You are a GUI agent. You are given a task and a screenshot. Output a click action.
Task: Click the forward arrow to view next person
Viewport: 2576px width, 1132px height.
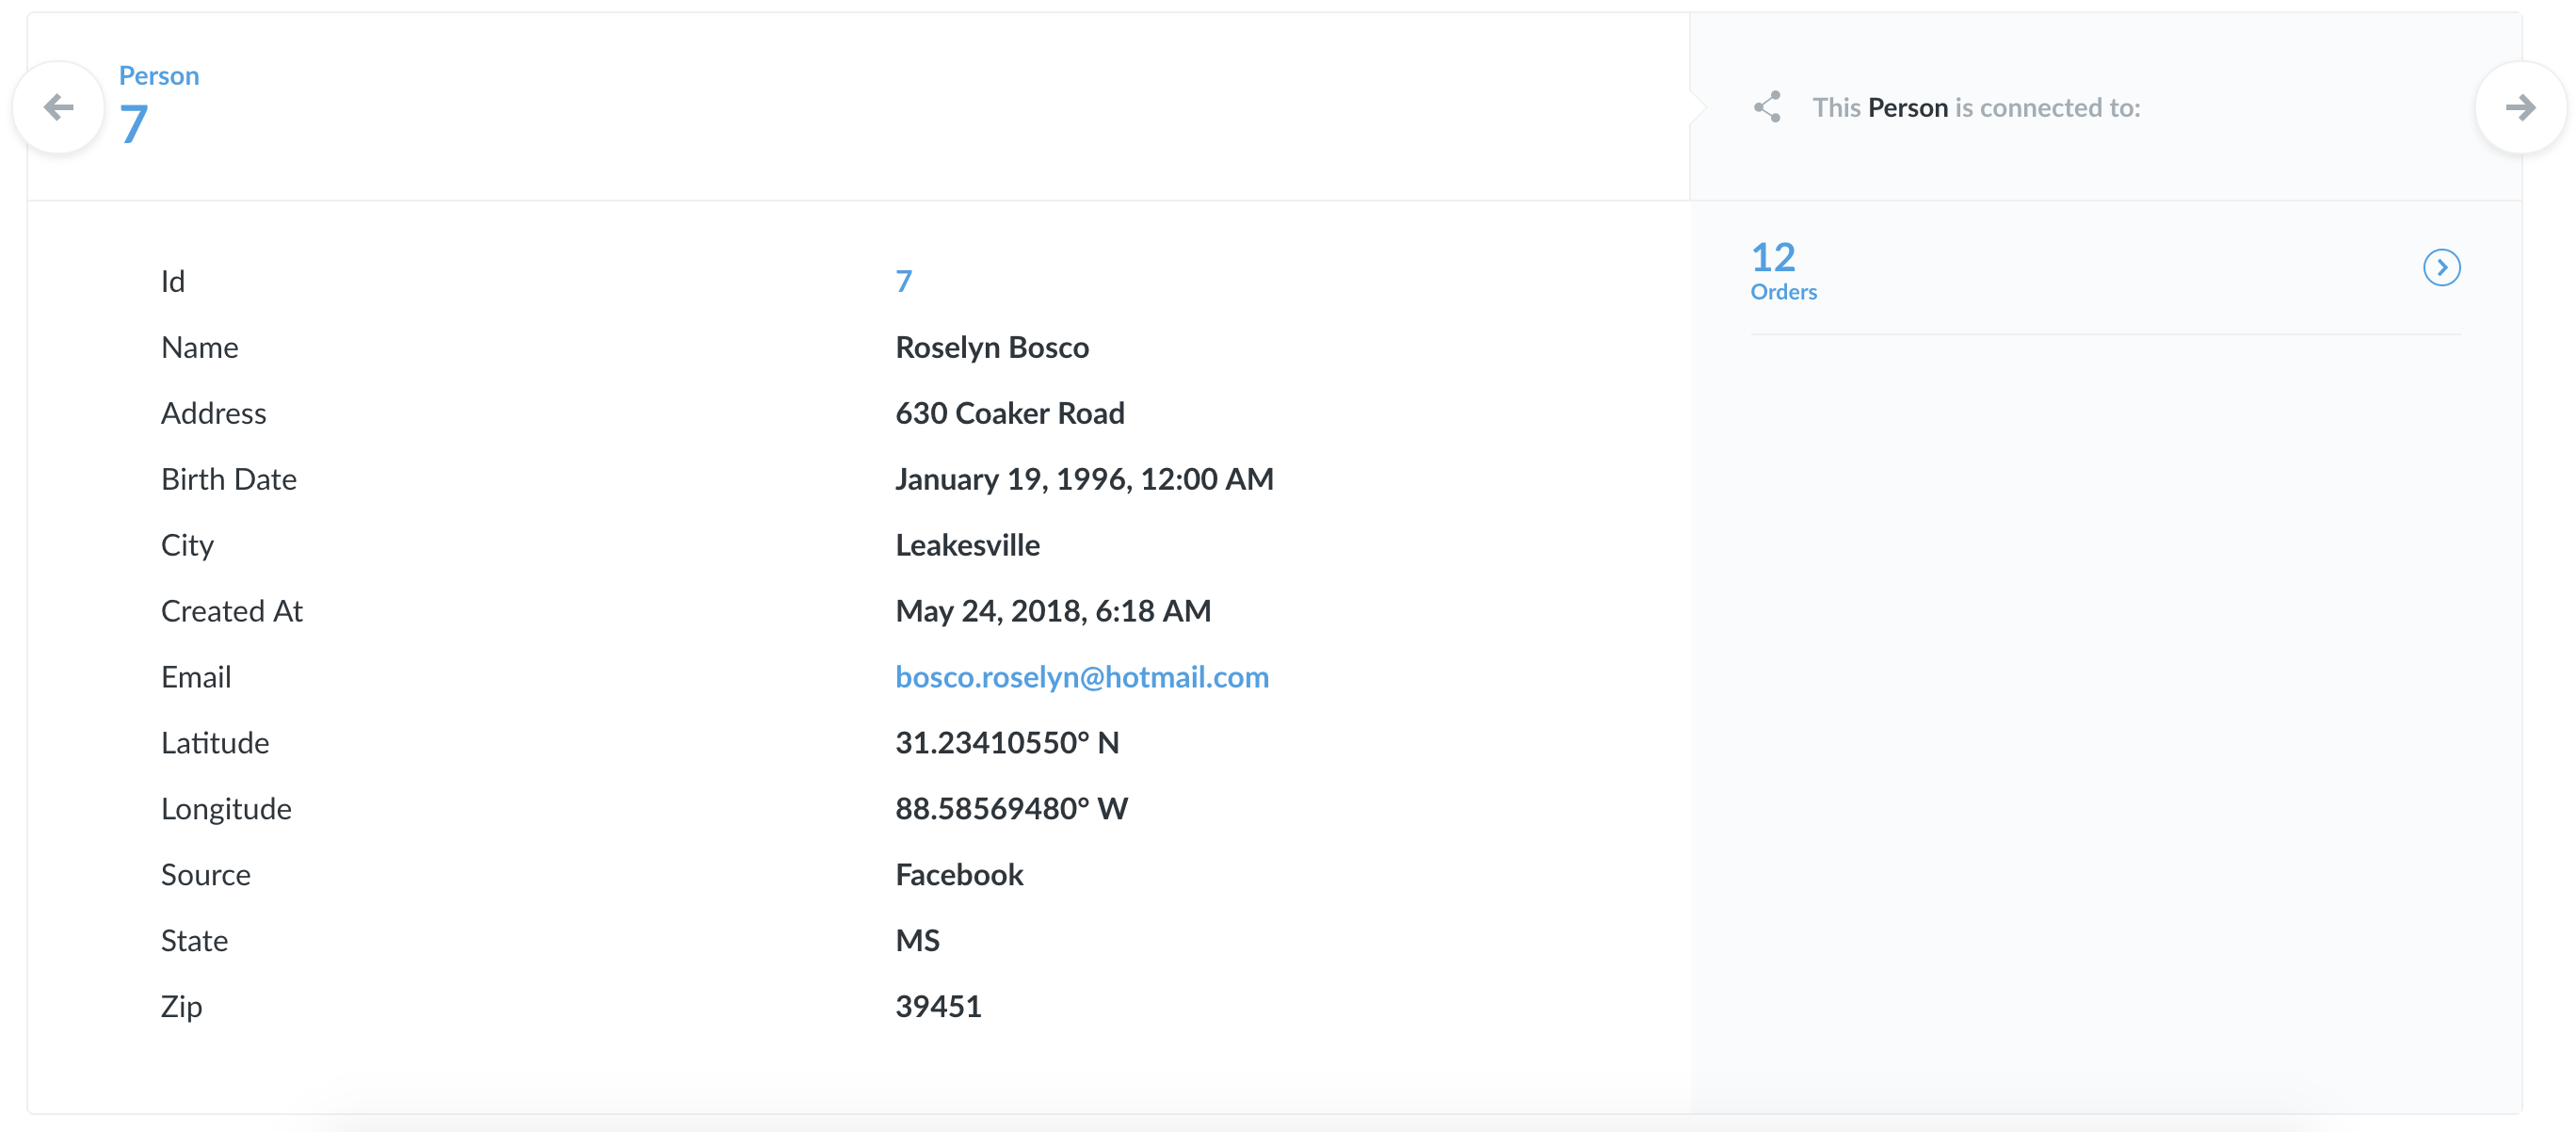2521,107
